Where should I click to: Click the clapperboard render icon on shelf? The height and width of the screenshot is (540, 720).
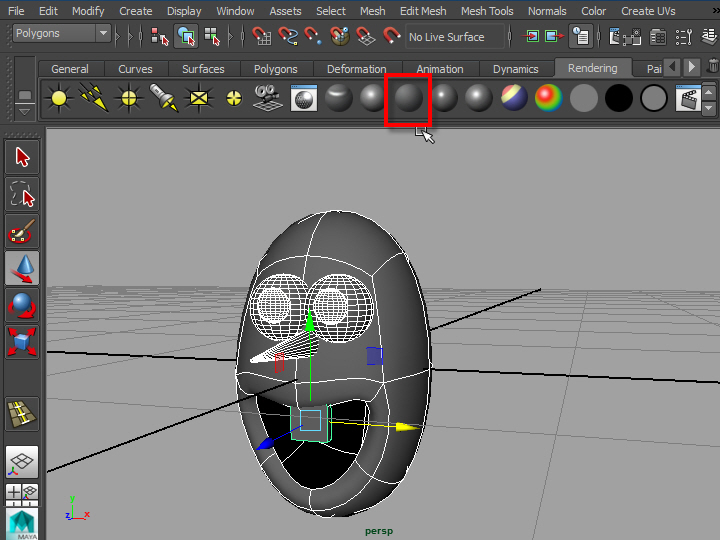point(687,98)
